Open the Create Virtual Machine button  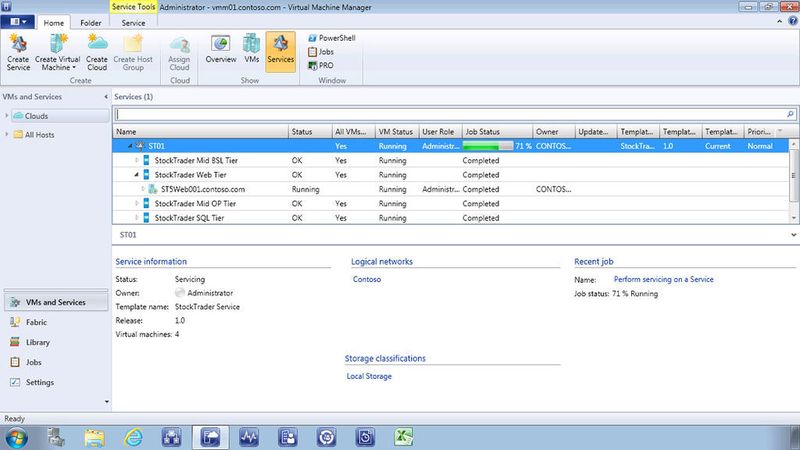[x=58, y=52]
